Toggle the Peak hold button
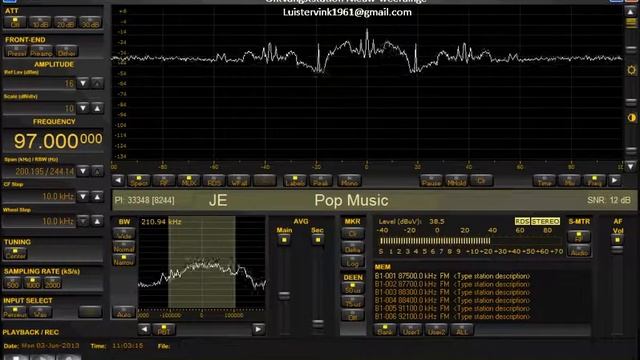This screenshot has width=640, height=360. coord(320,181)
